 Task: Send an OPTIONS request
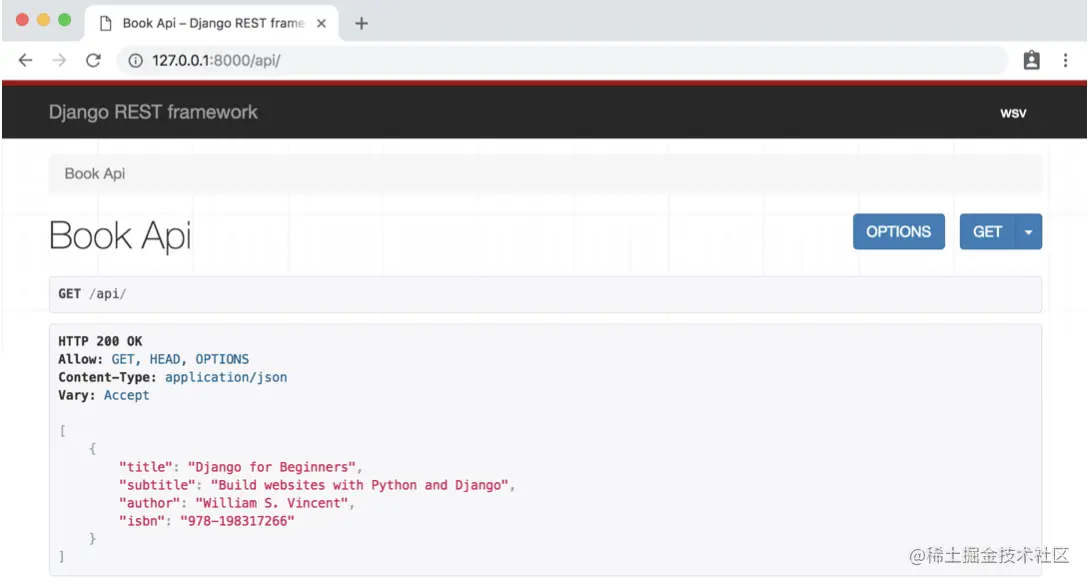pos(899,232)
